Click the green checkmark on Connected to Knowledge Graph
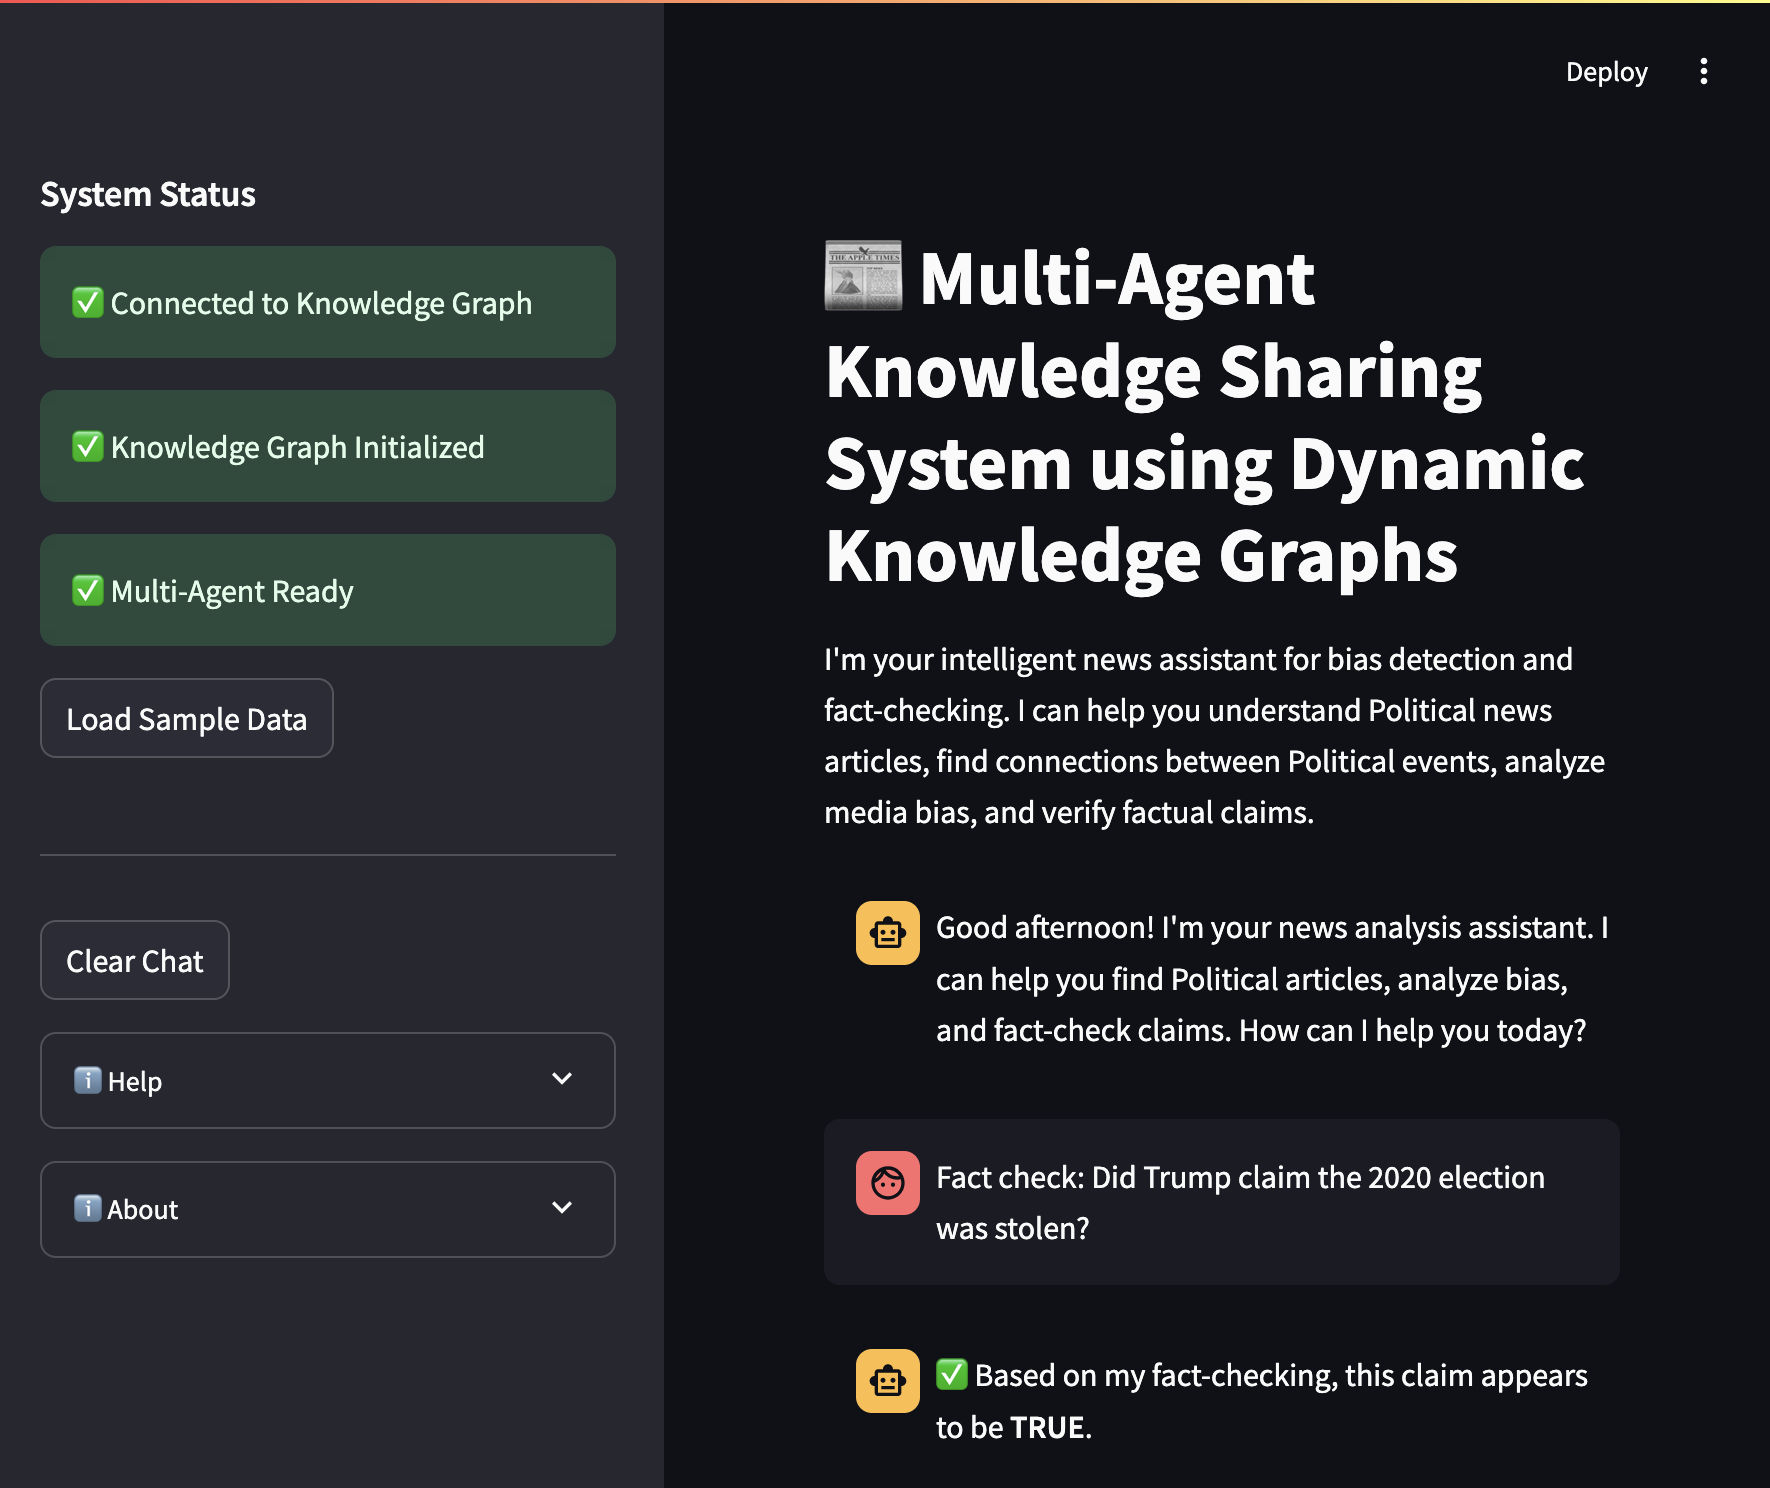 pos(88,302)
